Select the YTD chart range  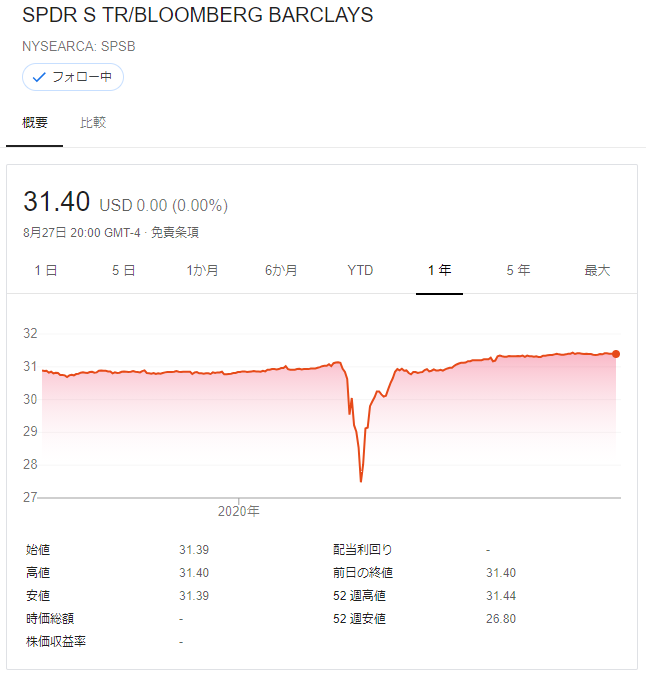coord(360,271)
